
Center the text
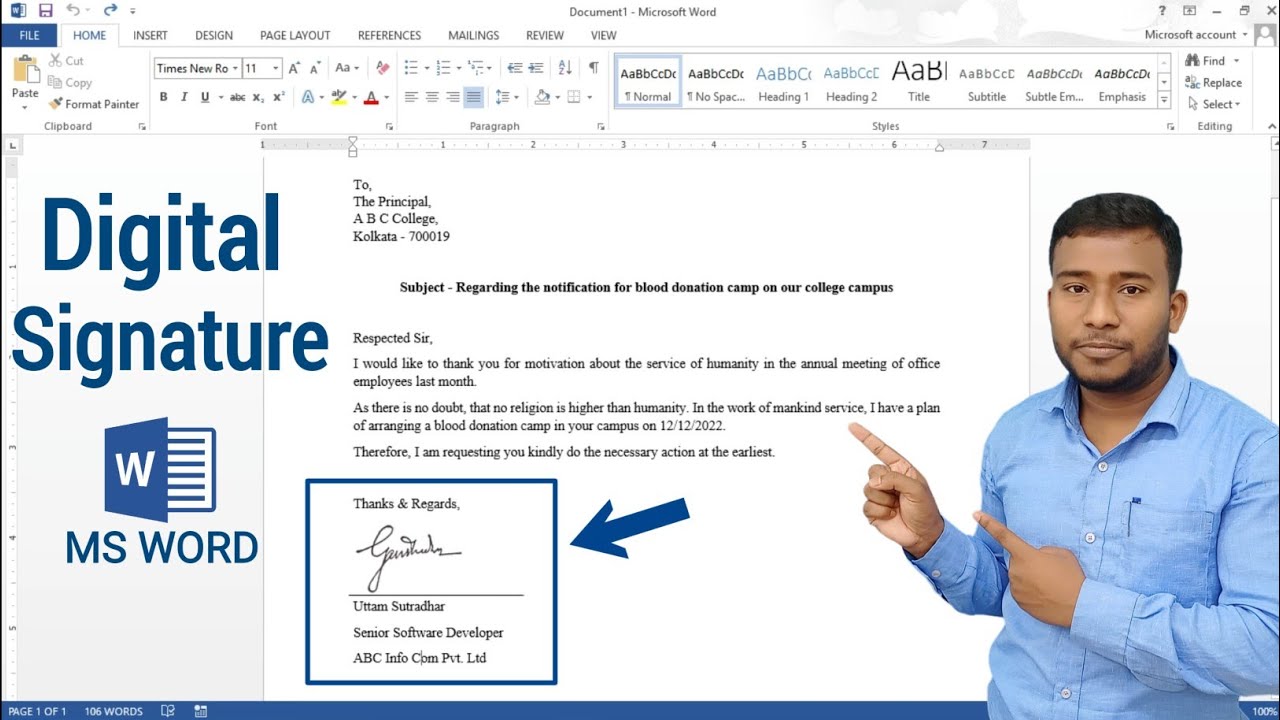coord(432,97)
